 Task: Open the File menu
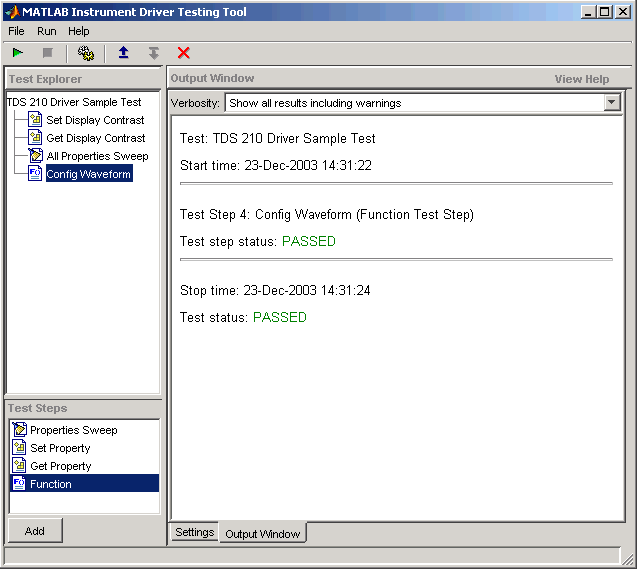pyautogui.click(x=16, y=32)
